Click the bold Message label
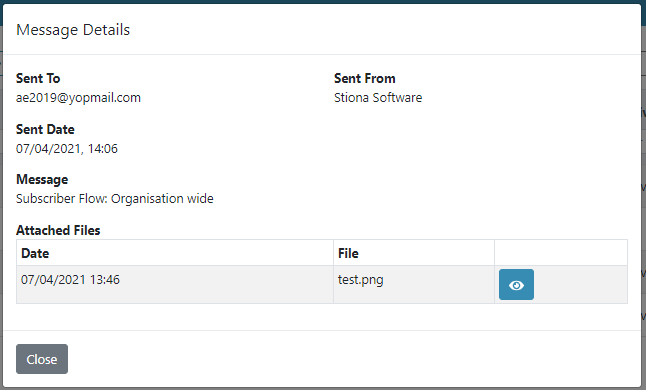 (42, 180)
